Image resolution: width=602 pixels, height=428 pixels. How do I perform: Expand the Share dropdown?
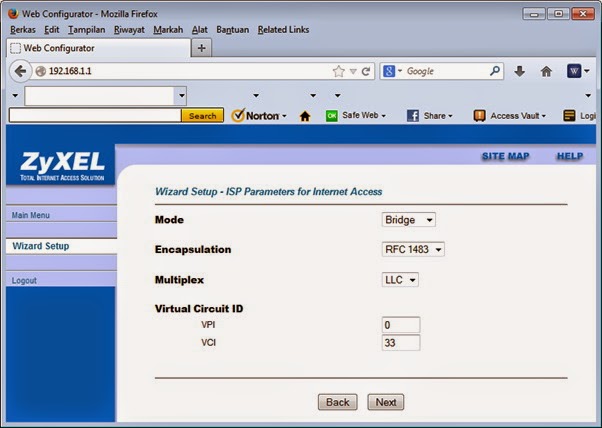tap(450, 116)
